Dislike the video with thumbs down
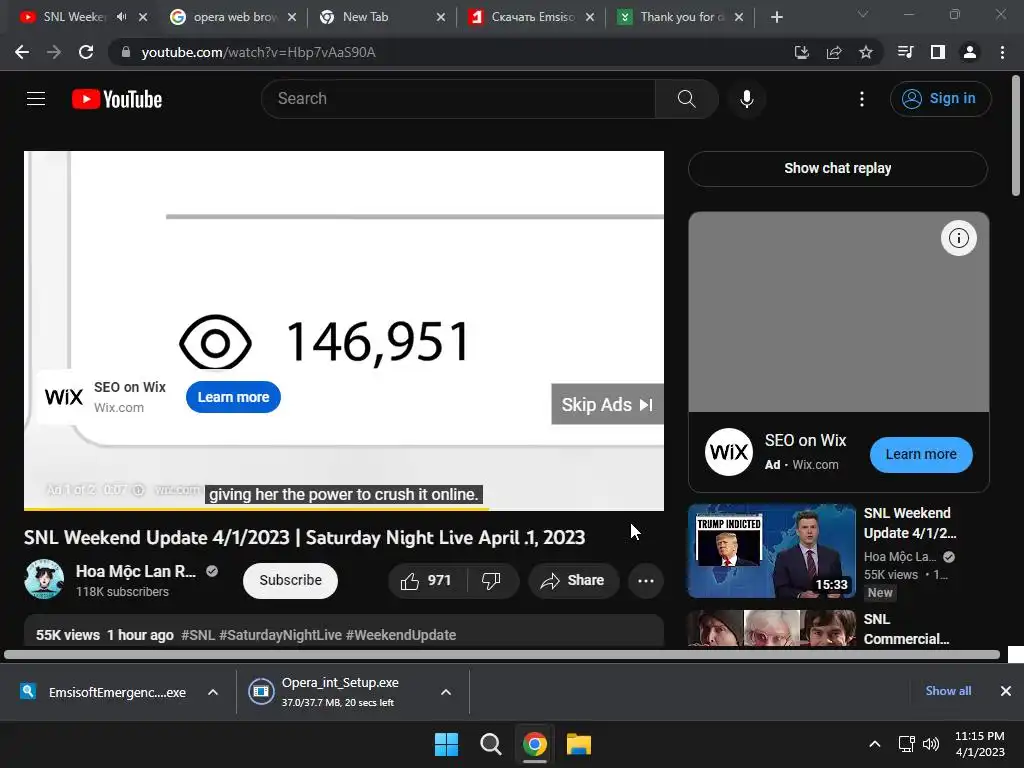Viewport: 1024px width, 768px height. click(491, 581)
